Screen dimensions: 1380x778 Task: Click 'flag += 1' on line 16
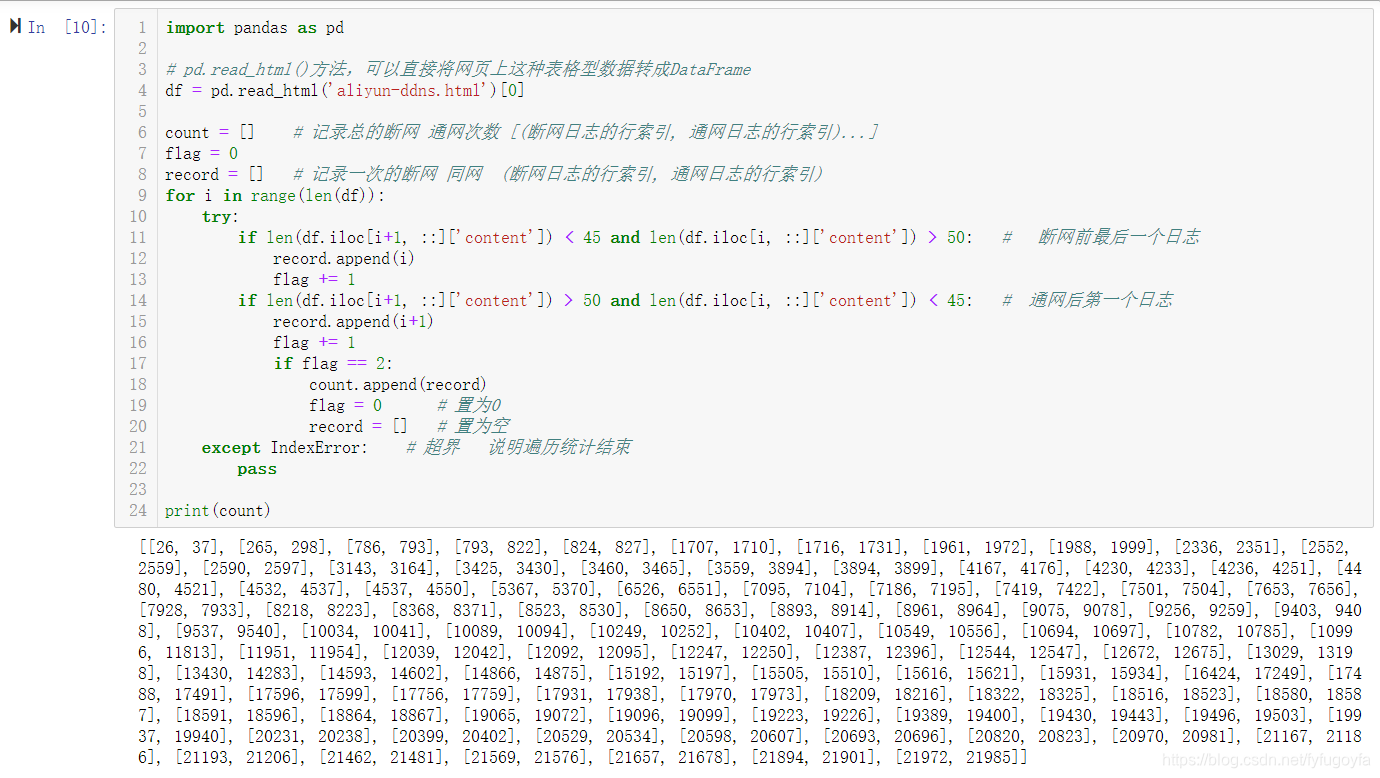click(314, 342)
